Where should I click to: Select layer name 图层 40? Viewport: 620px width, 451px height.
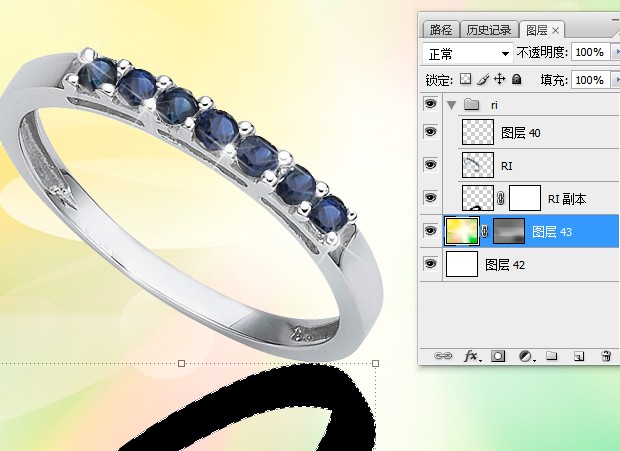click(520, 133)
